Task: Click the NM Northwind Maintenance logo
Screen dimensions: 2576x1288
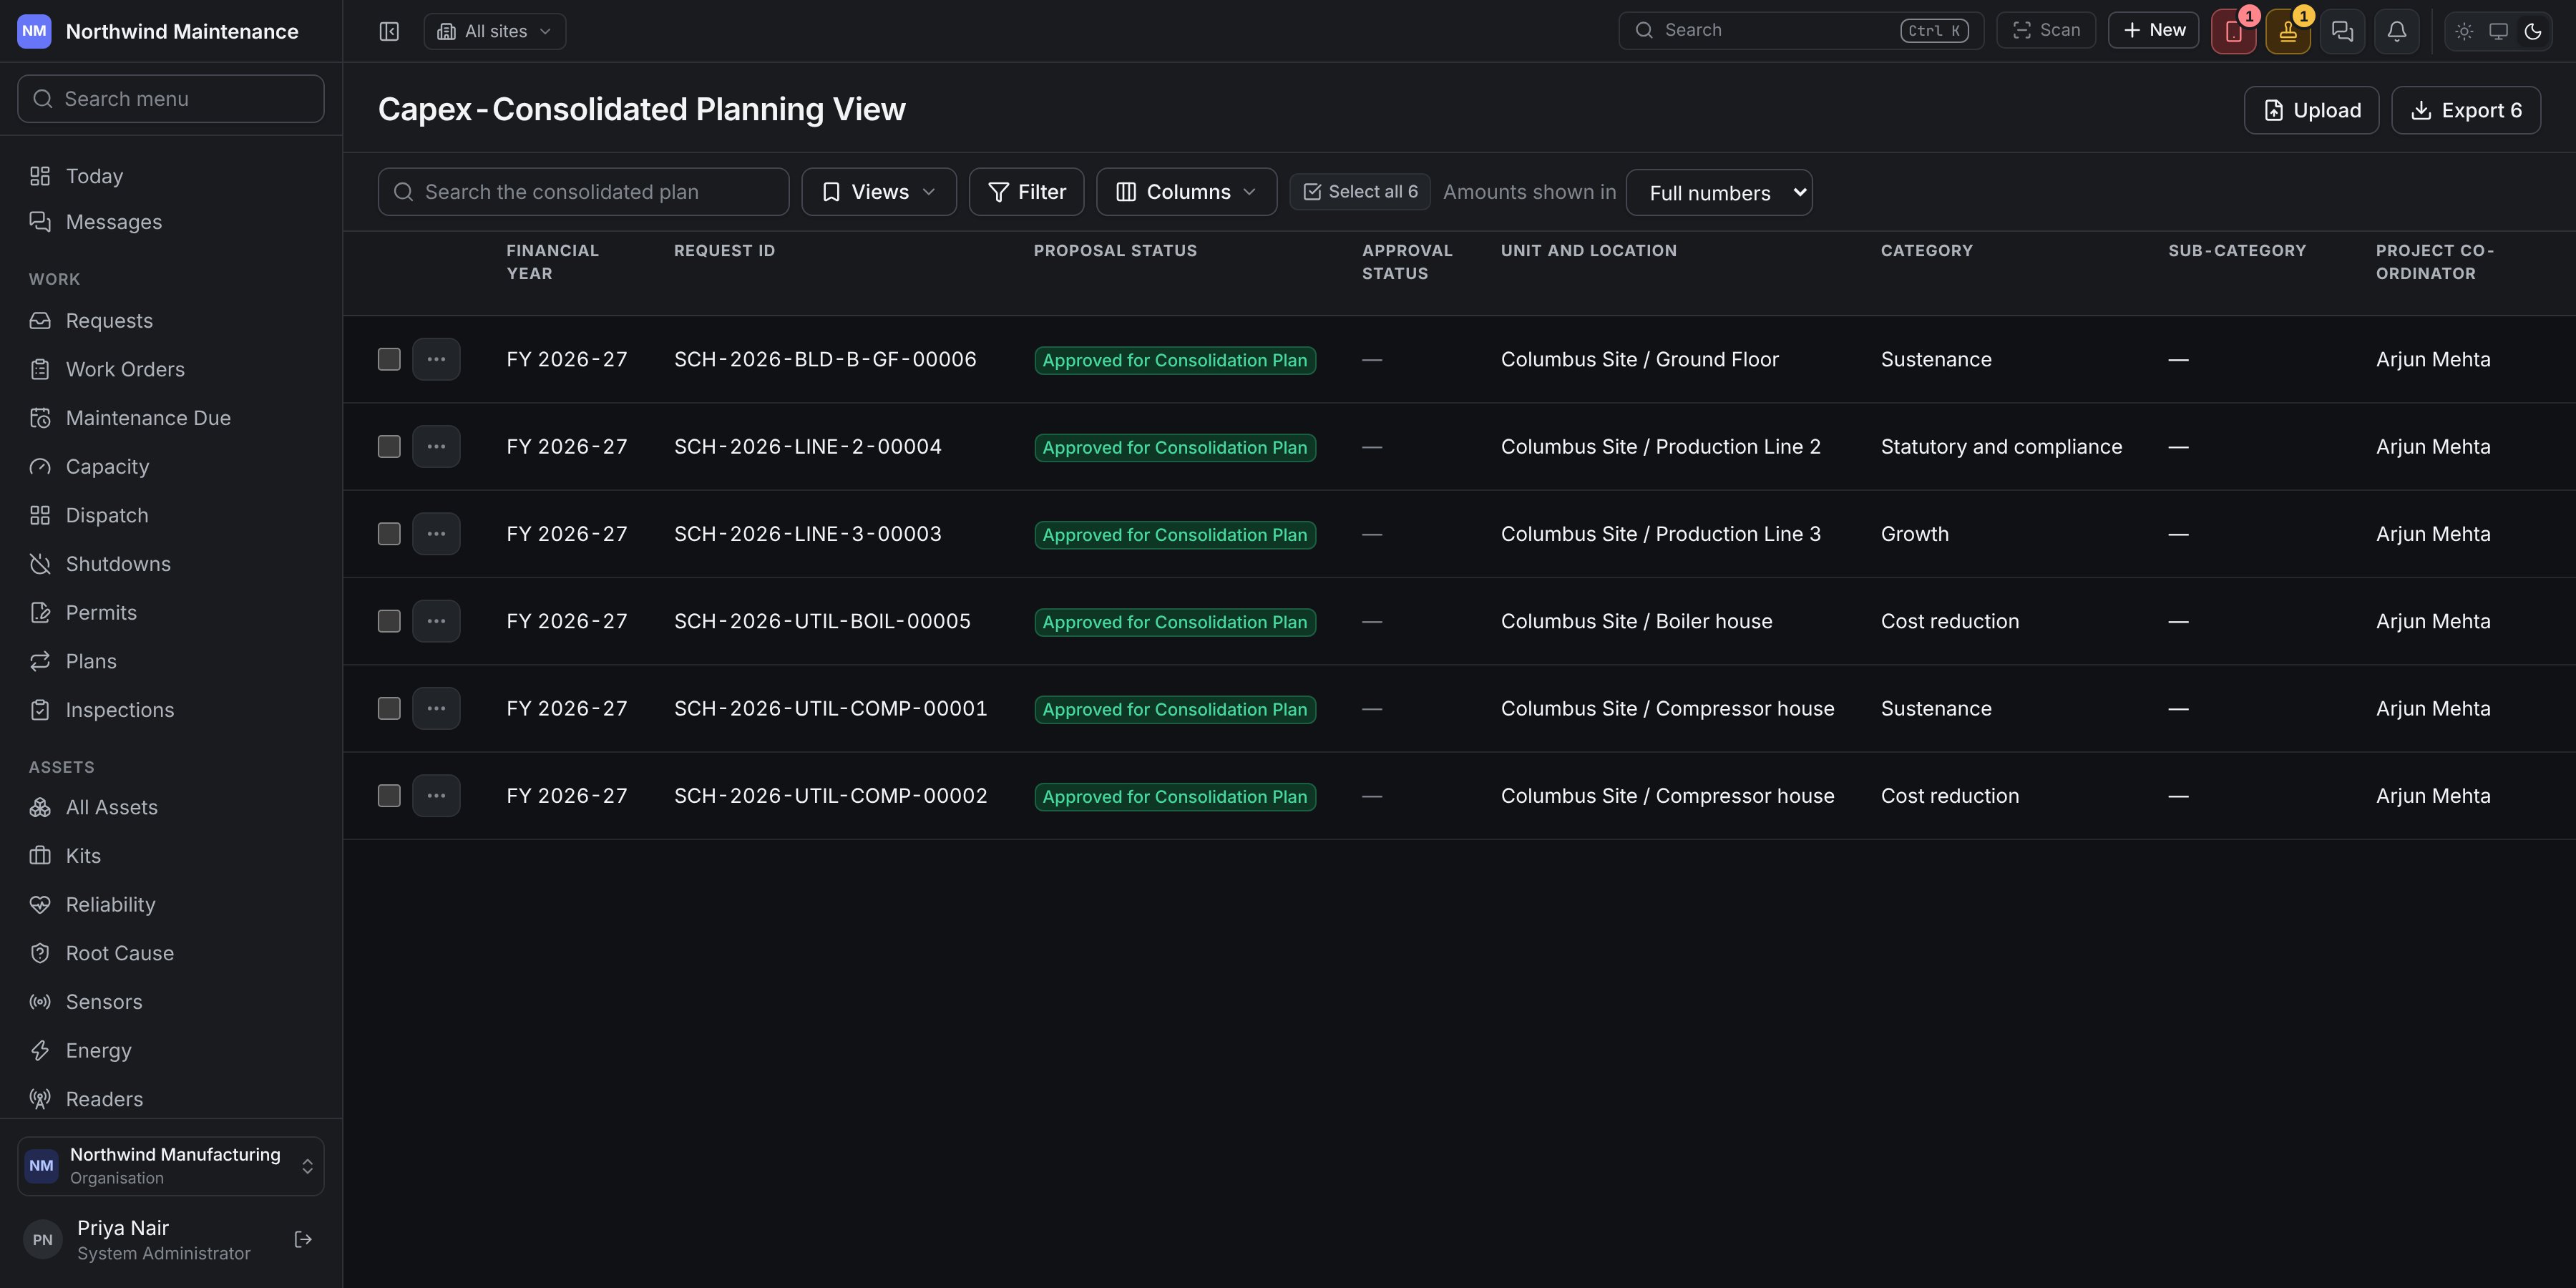Action: 34,31
